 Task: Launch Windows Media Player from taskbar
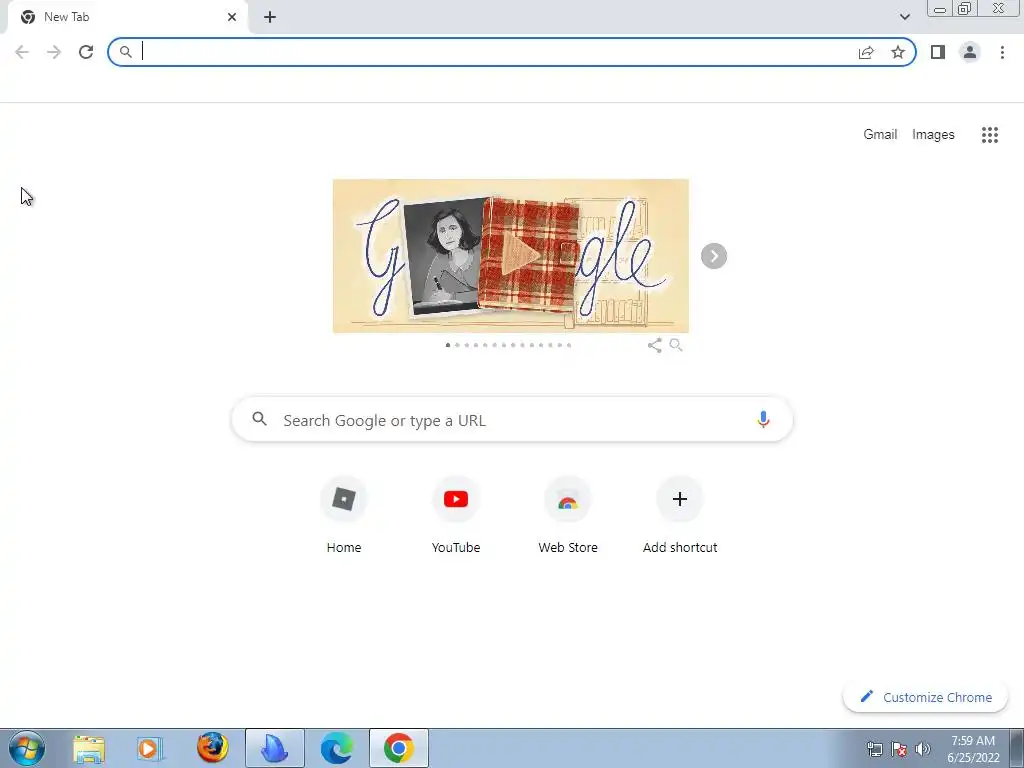[x=150, y=748]
